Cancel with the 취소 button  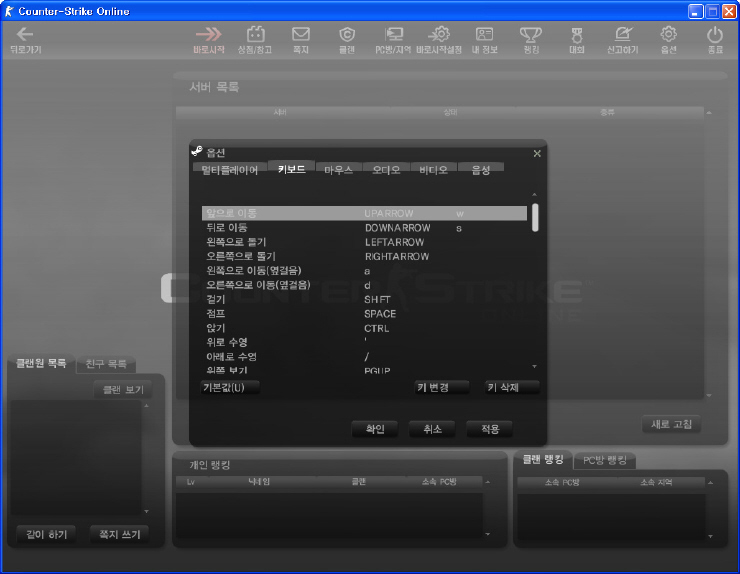click(432, 429)
